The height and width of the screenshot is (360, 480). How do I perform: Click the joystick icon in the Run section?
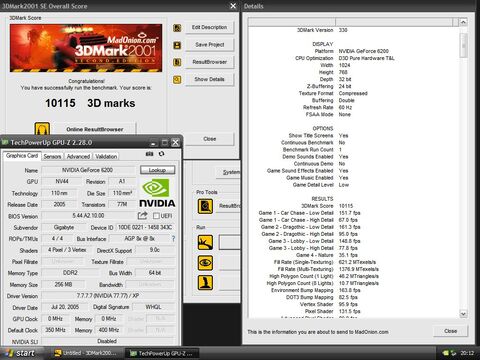(205, 283)
